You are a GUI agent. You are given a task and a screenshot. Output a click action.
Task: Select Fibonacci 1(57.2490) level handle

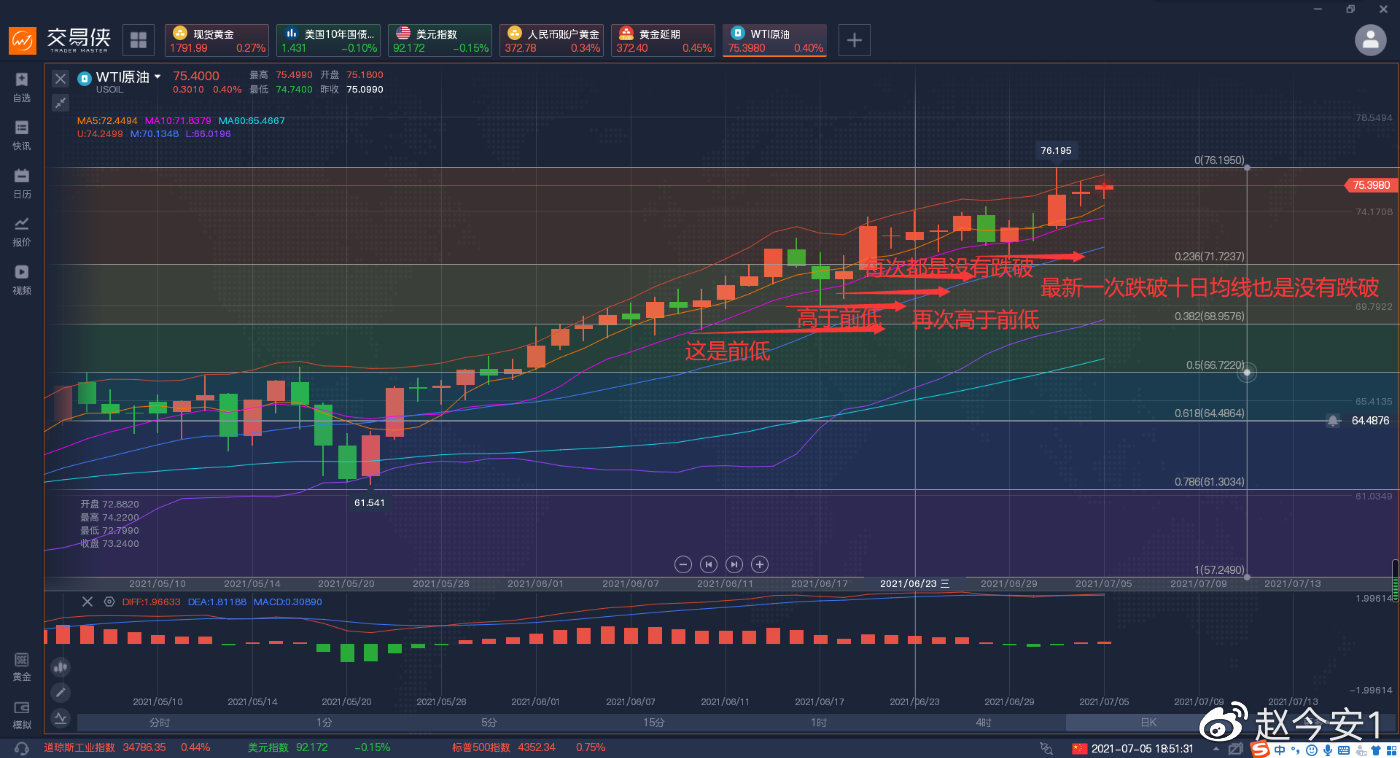click(x=1246, y=577)
